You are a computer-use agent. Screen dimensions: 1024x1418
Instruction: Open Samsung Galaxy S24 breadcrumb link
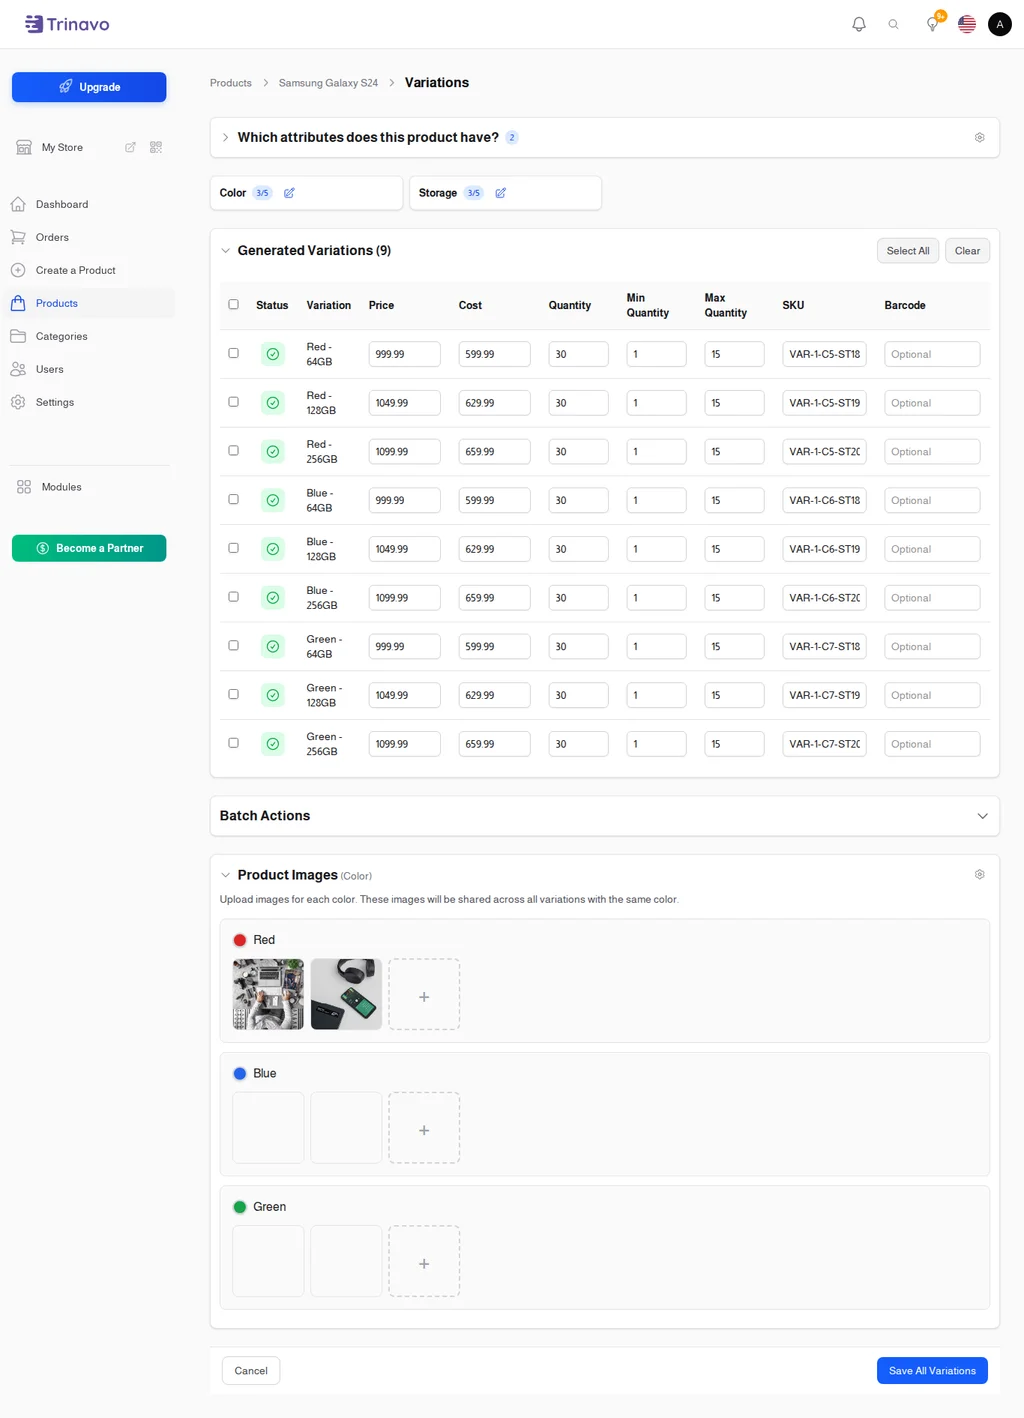tap(328, 83)
